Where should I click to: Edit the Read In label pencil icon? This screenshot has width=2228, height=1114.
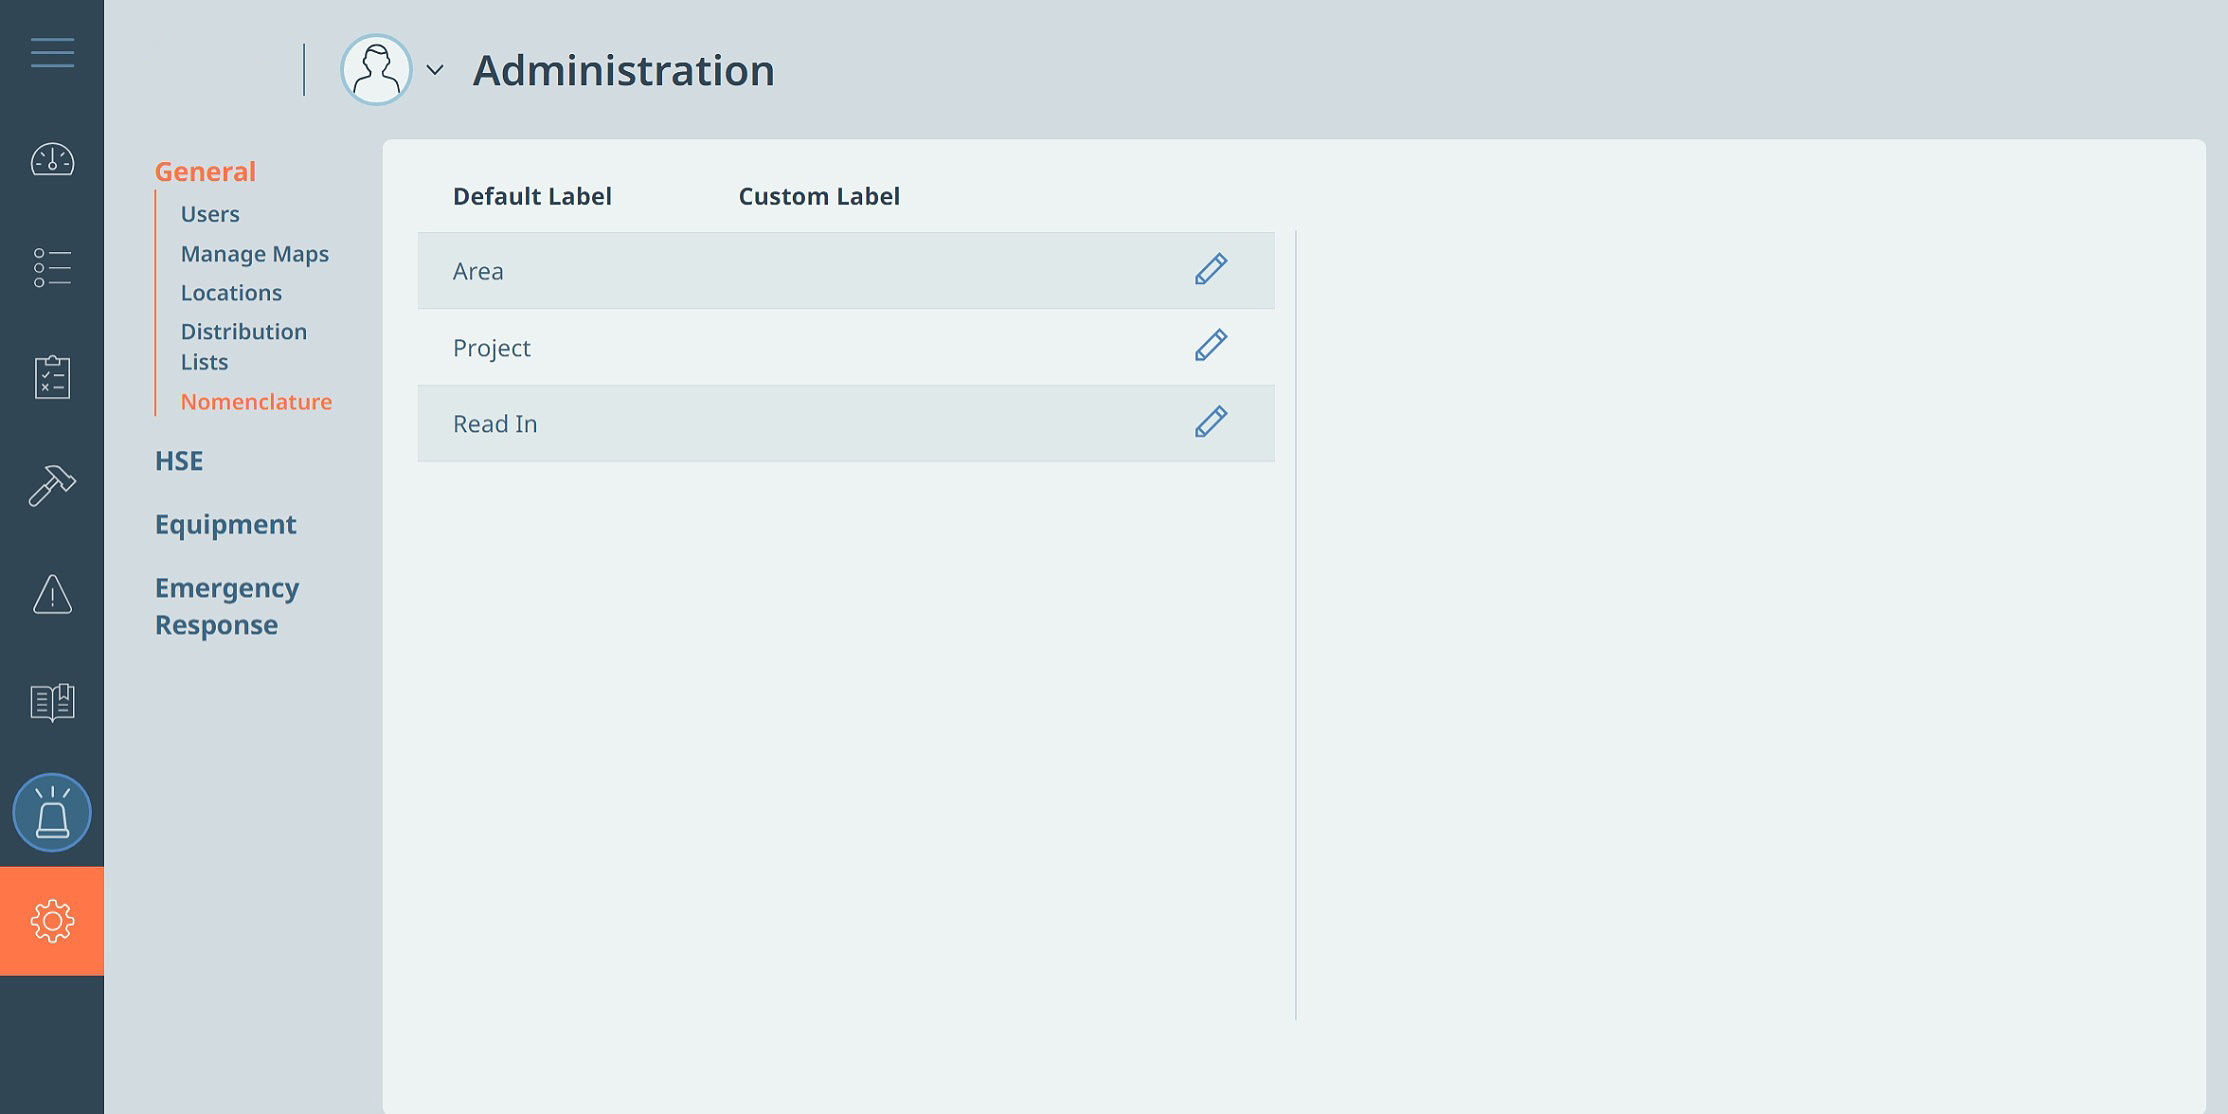[x=1211, y=422]
